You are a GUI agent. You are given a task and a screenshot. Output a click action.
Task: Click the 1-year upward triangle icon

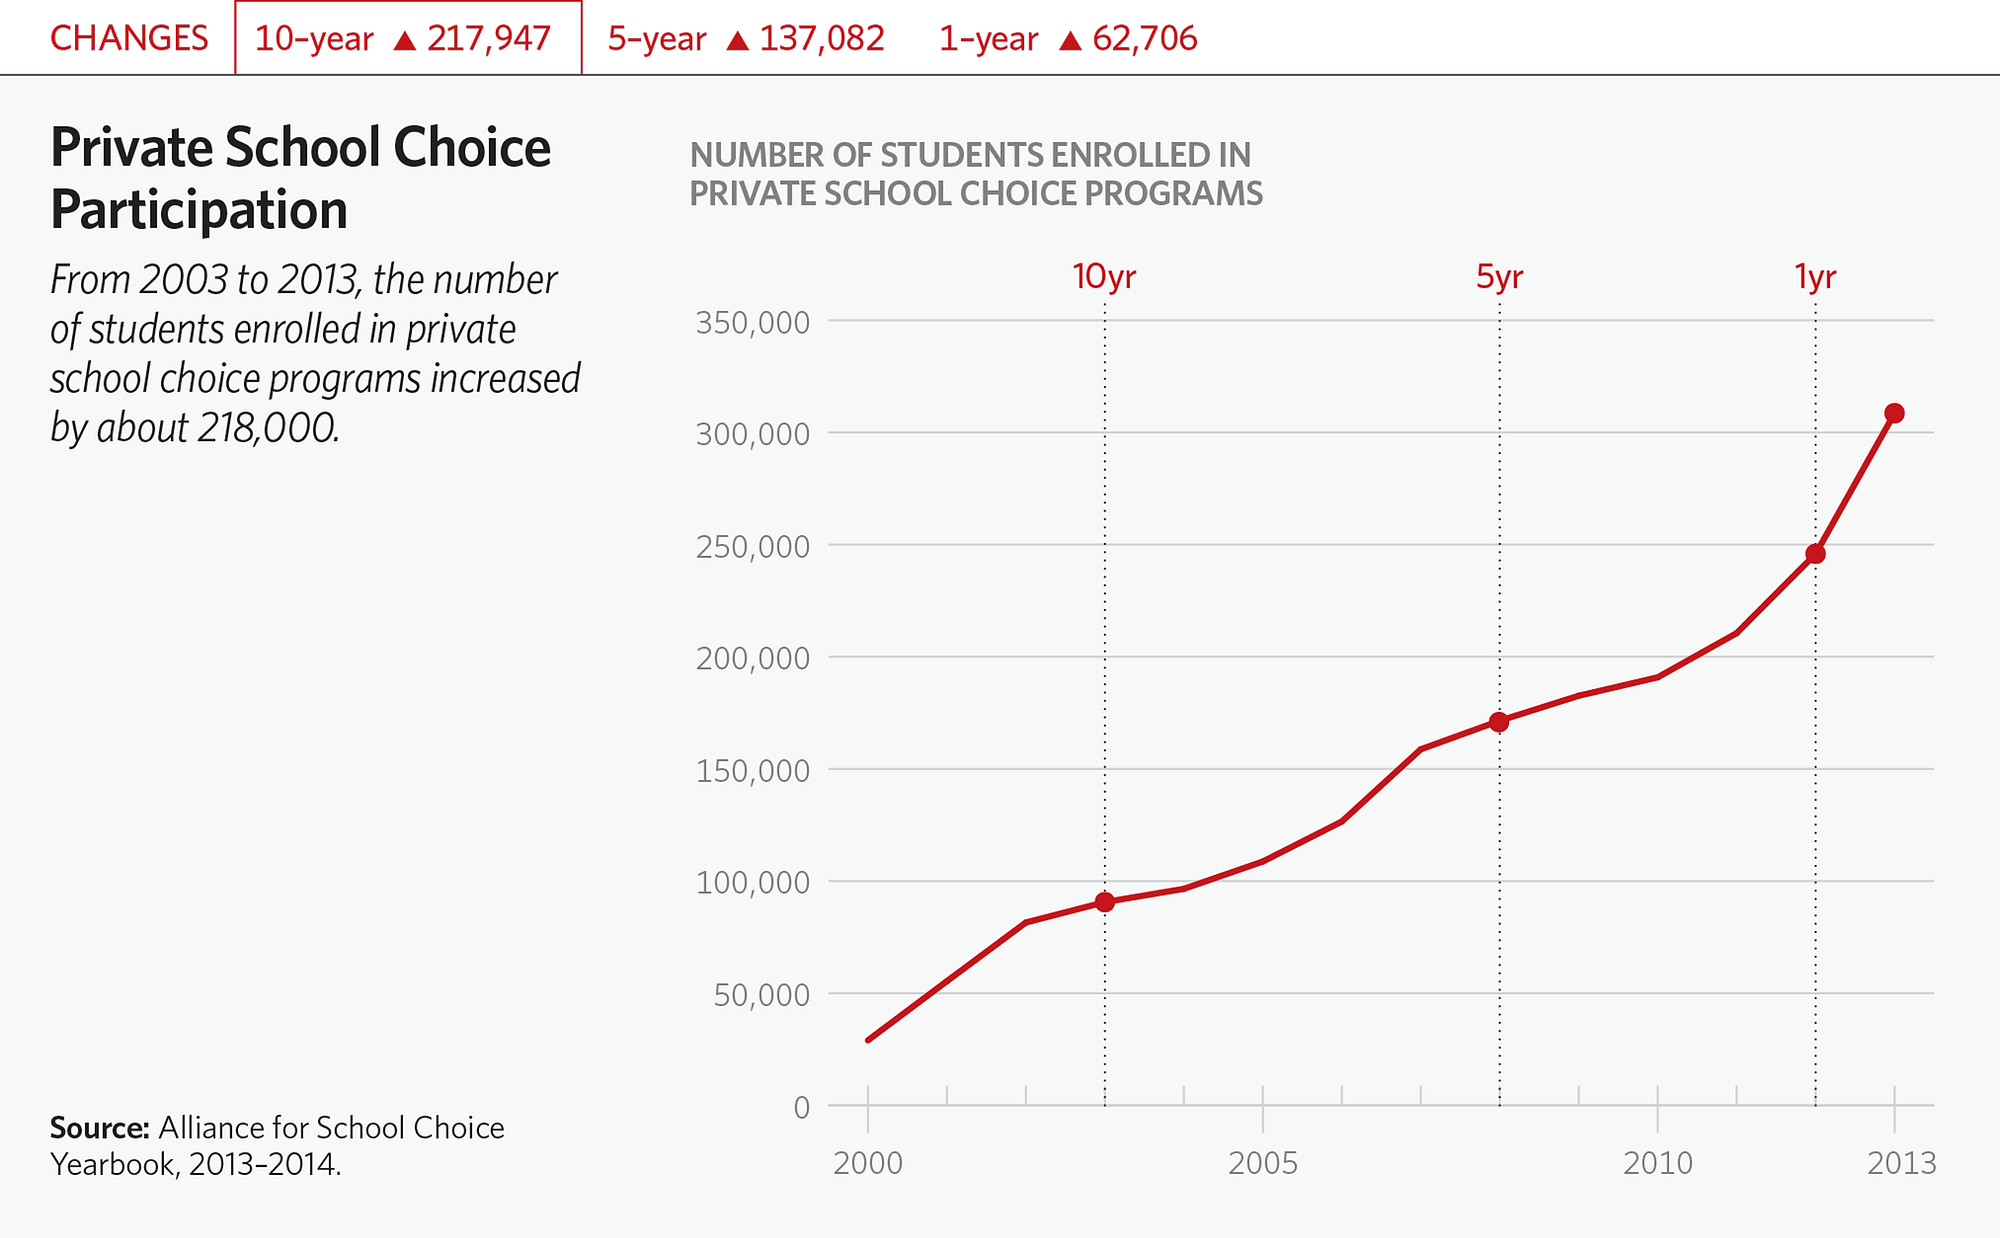(1070, 40)
